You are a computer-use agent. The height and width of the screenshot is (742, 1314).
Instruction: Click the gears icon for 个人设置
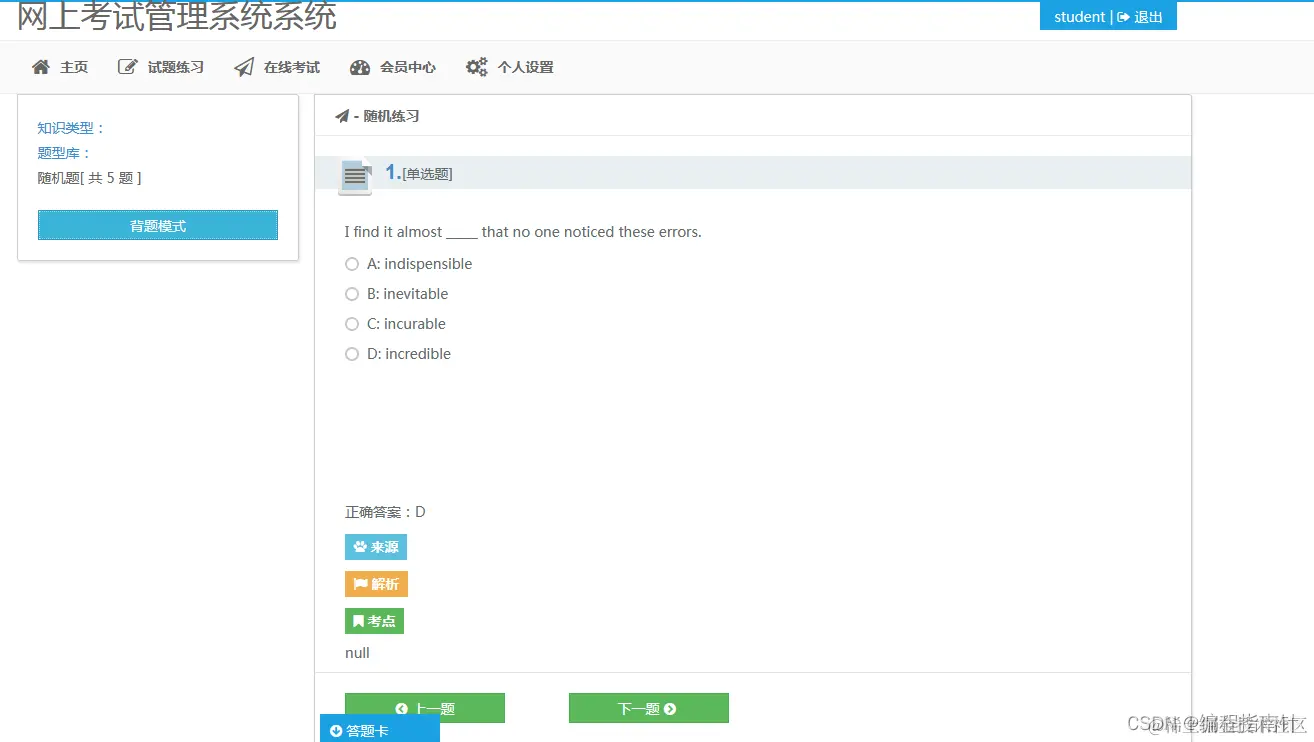(x=477, y=67)
